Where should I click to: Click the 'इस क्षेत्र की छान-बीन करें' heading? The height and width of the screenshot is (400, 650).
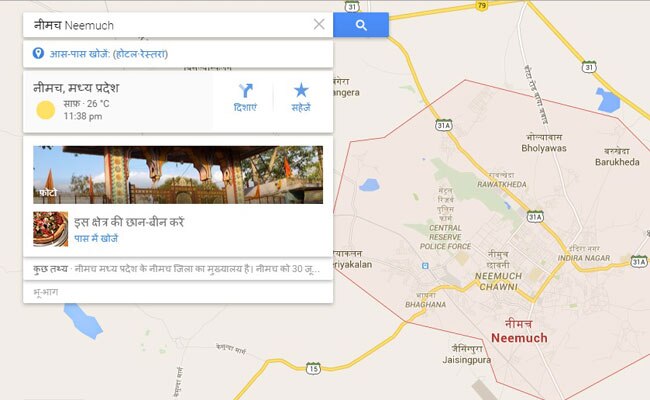pyautogui.click(x=129, y=222)
